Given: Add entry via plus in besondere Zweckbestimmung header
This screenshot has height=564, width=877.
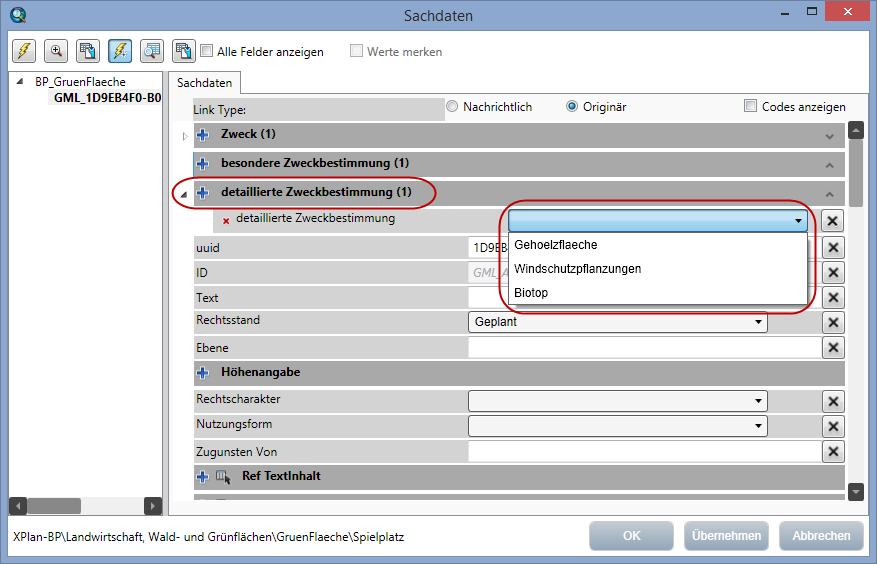Looking at the screenshot, I should (202, 164).
